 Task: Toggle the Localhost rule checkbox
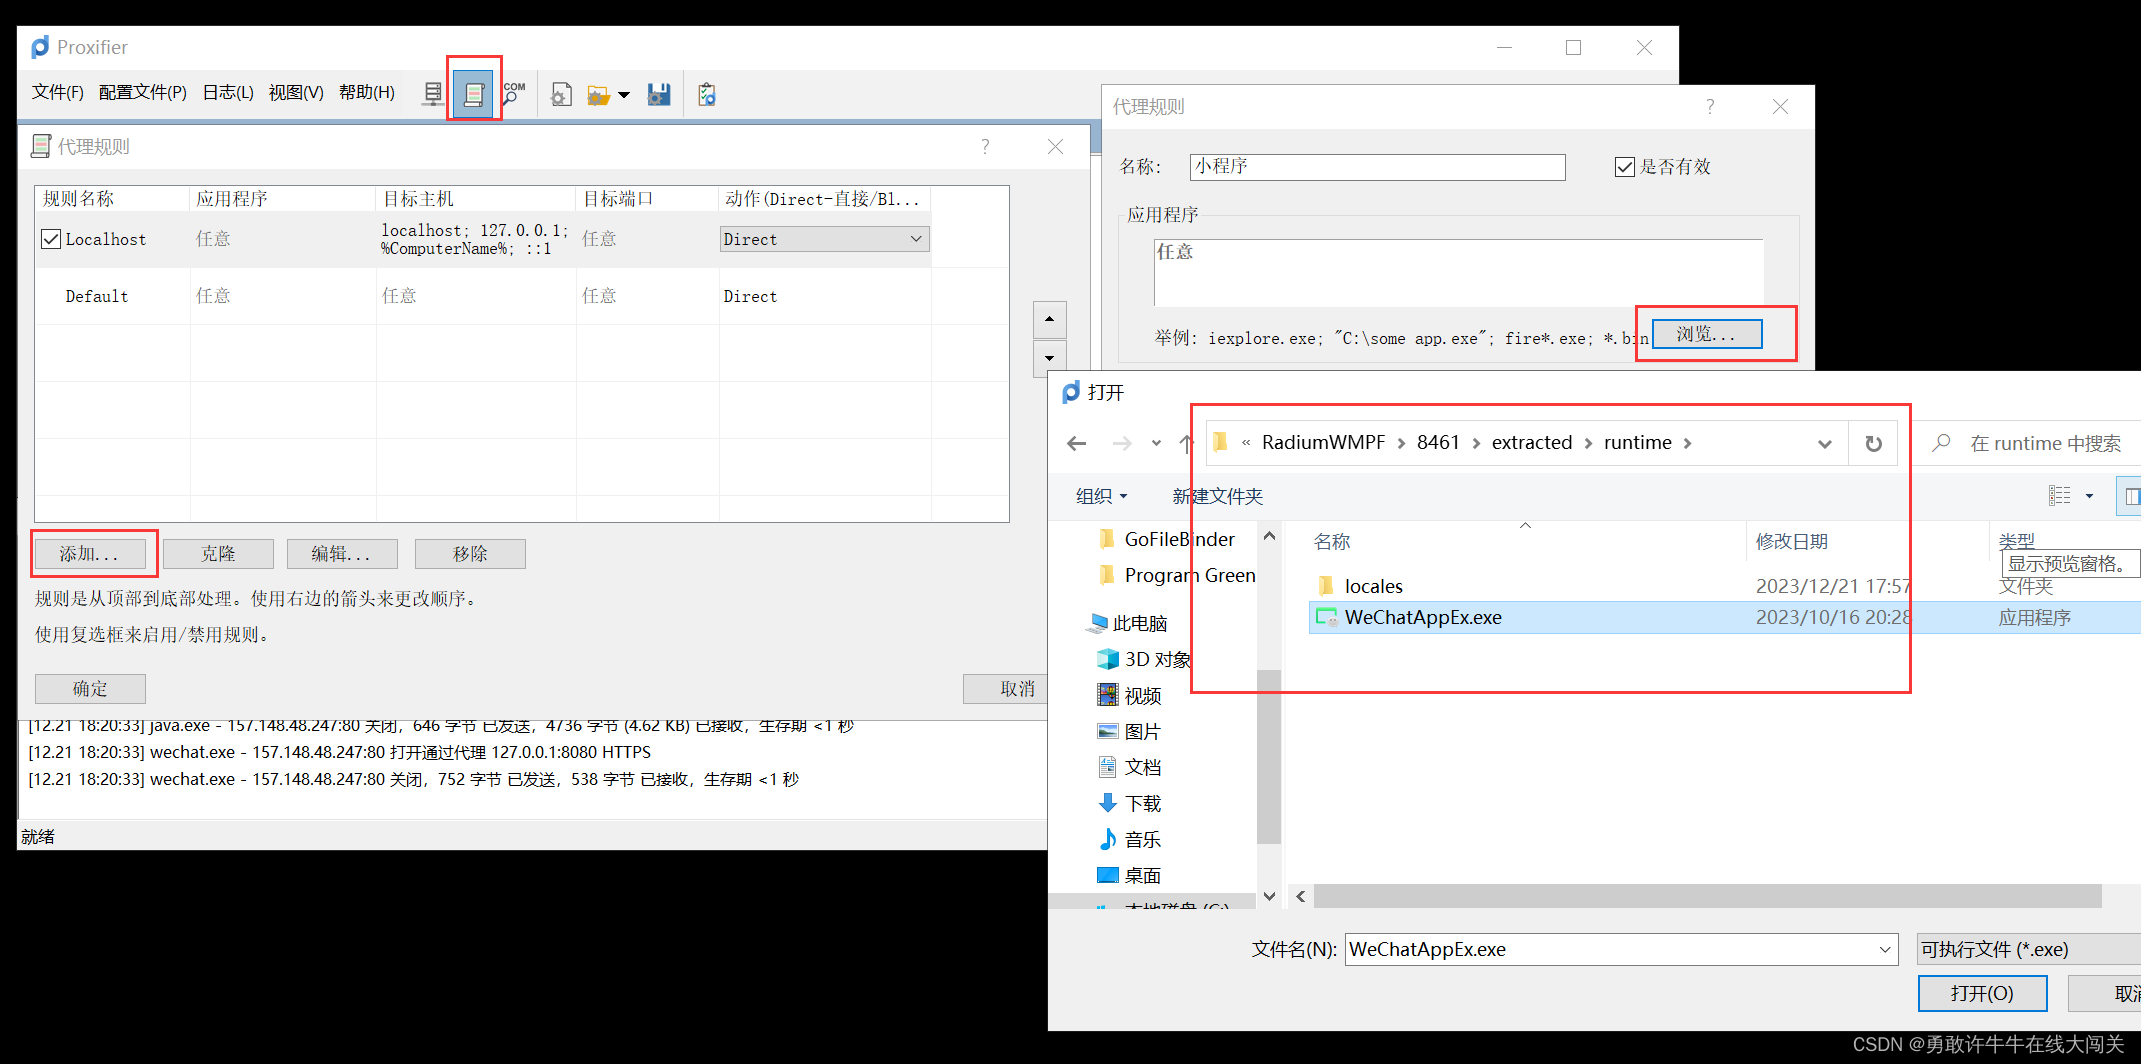[51, 239]
